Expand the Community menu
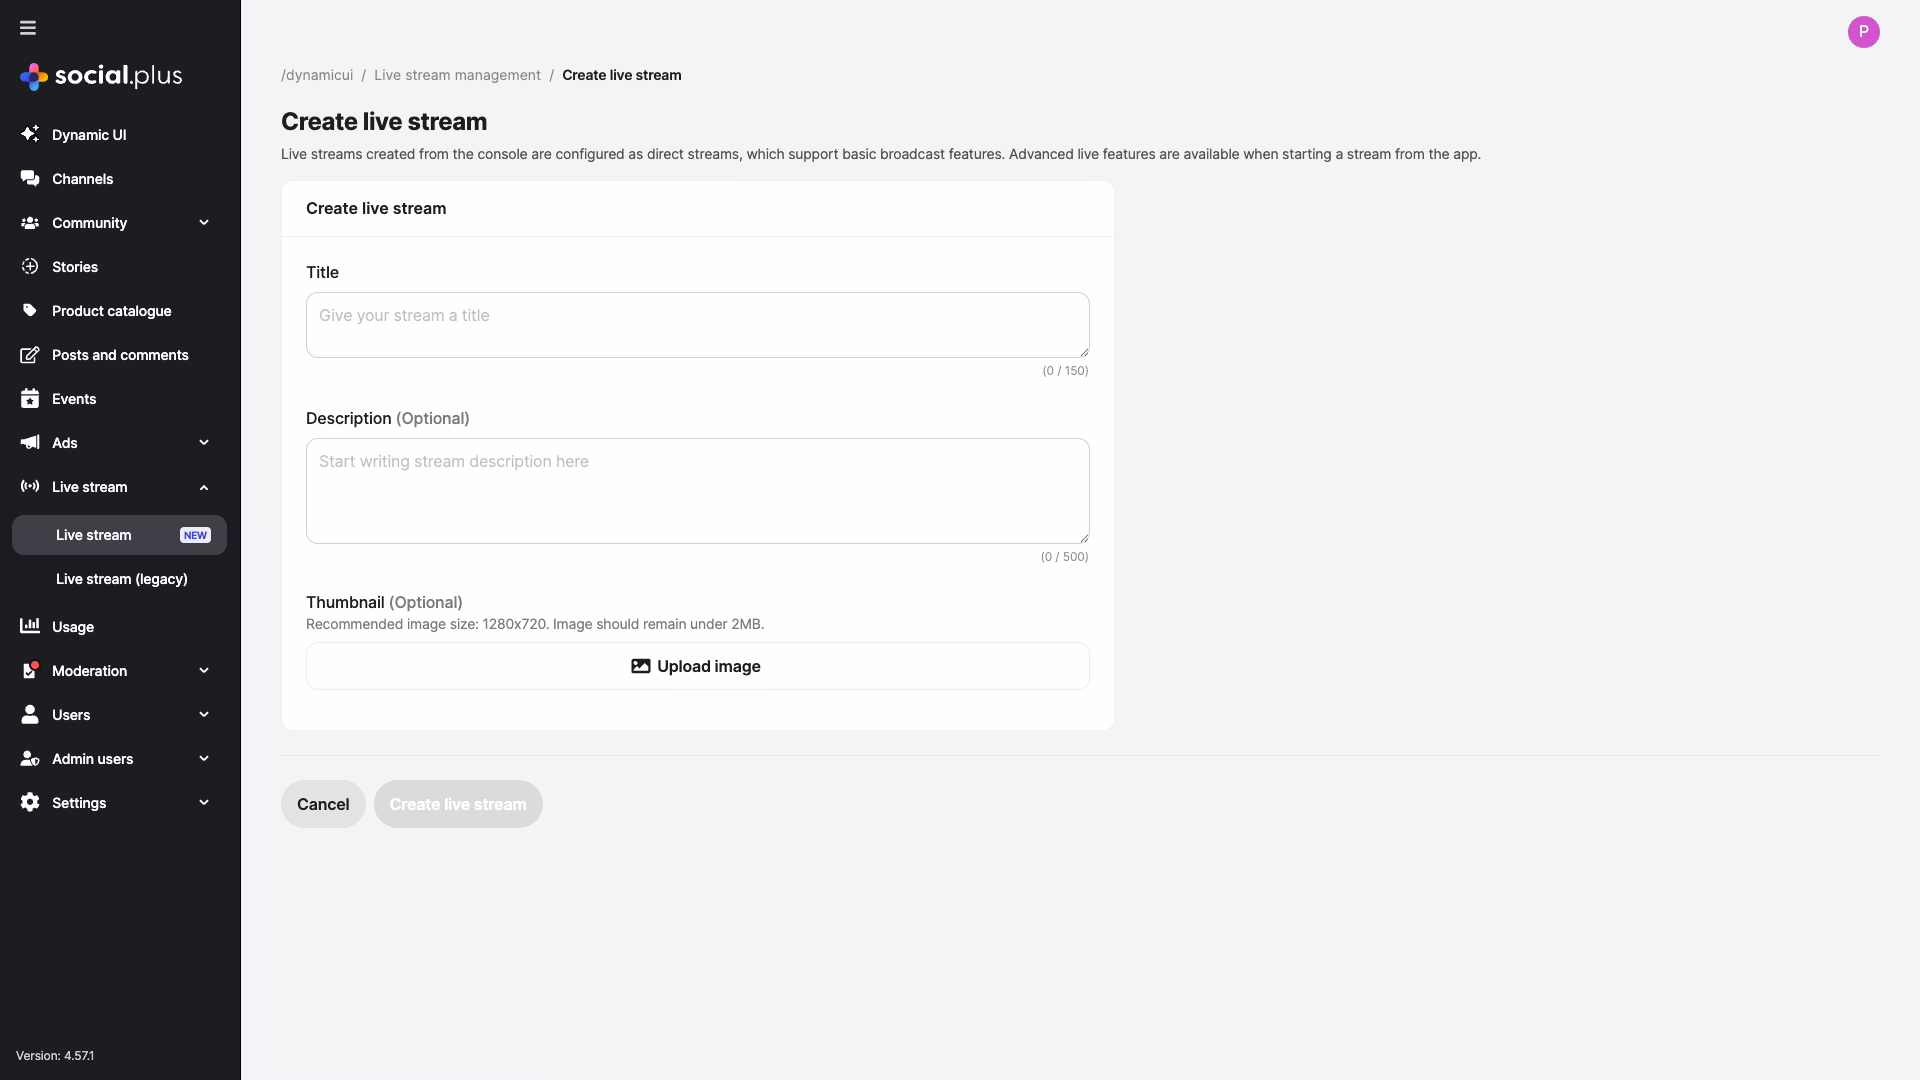Screen dimensions: 1920x1080 tap(204, 223)
